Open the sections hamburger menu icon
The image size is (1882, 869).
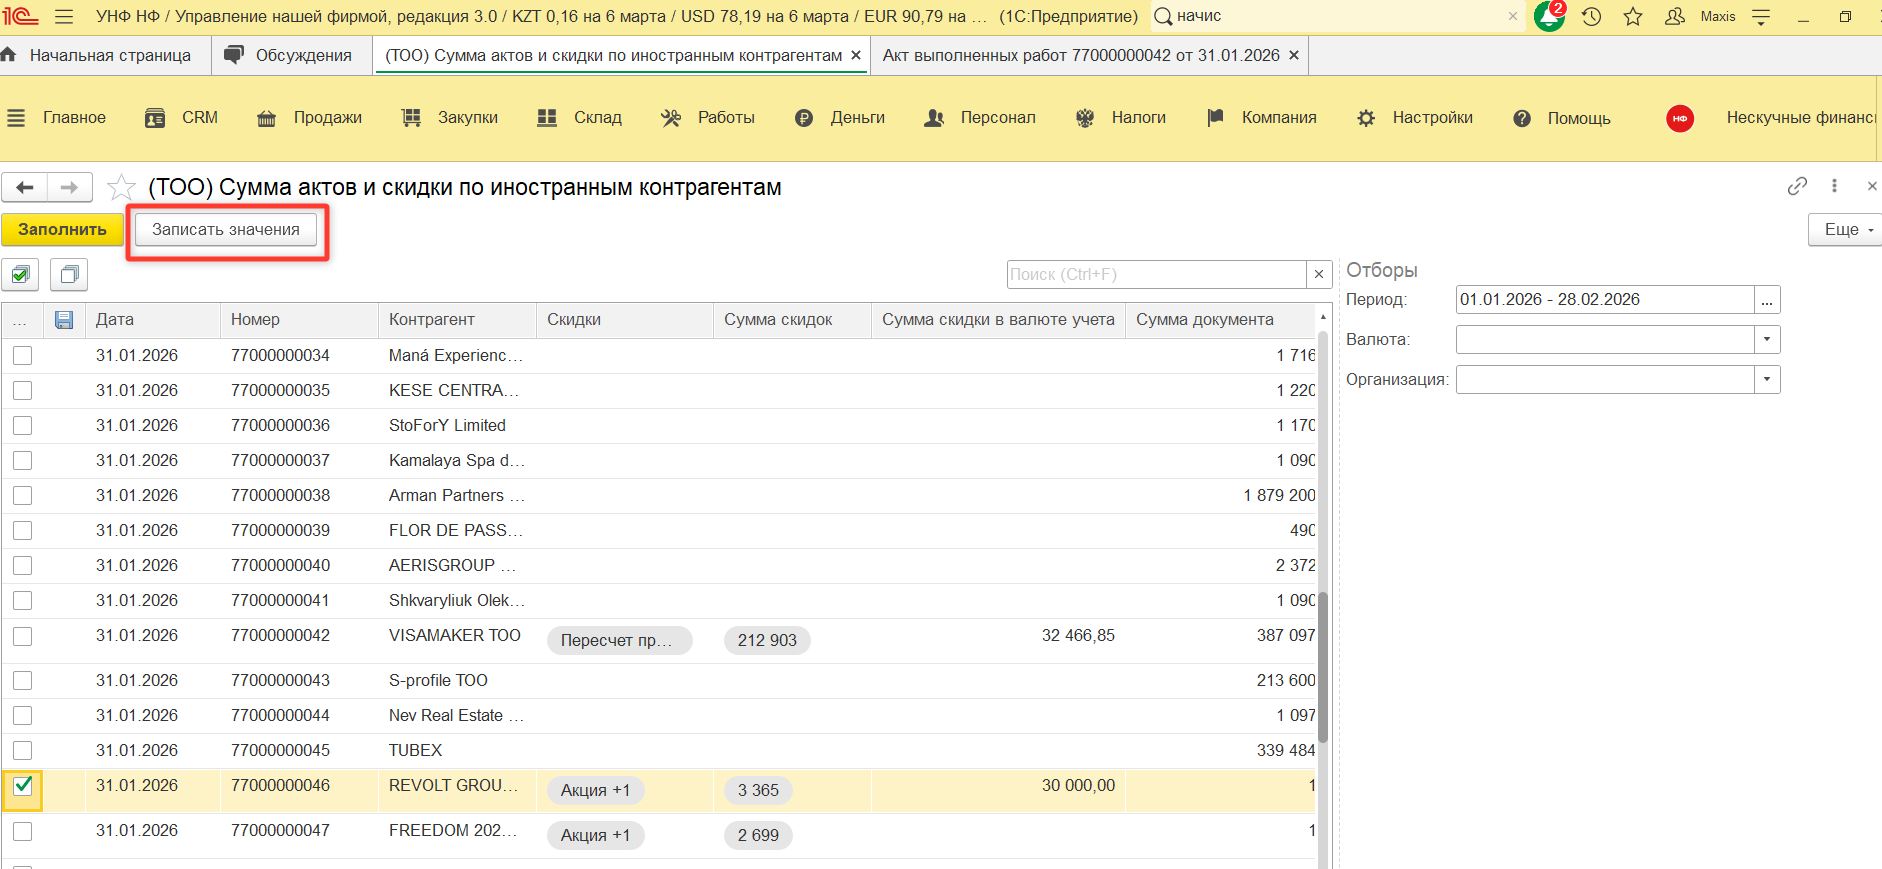click(x=16, y=118)
